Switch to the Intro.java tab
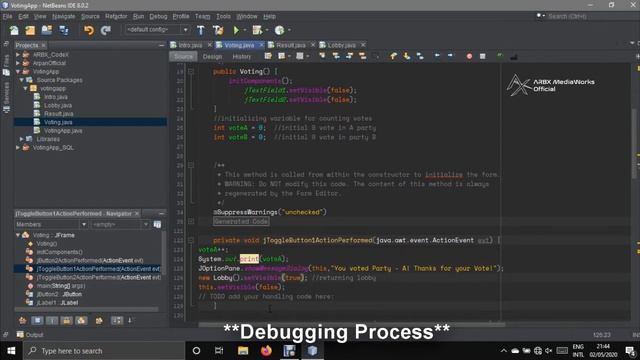 click(190, 45)
